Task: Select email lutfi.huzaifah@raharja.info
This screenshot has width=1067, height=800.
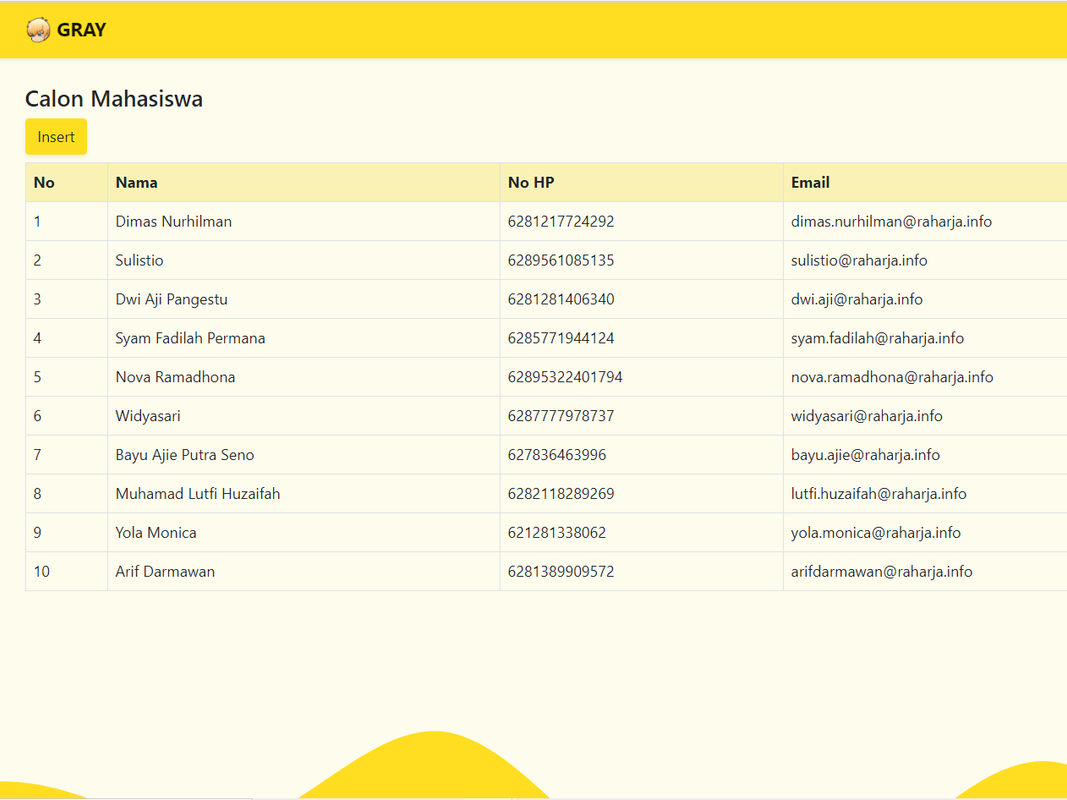Action: click(x=879, y=493)
